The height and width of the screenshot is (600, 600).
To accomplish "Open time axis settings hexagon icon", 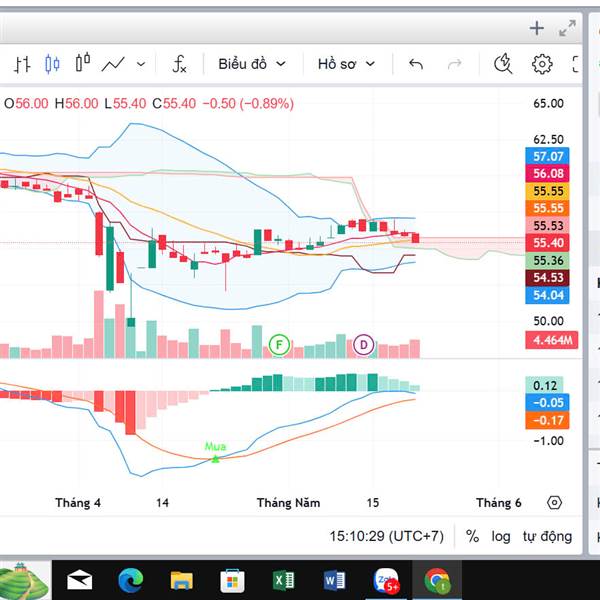I will [554, 502].
